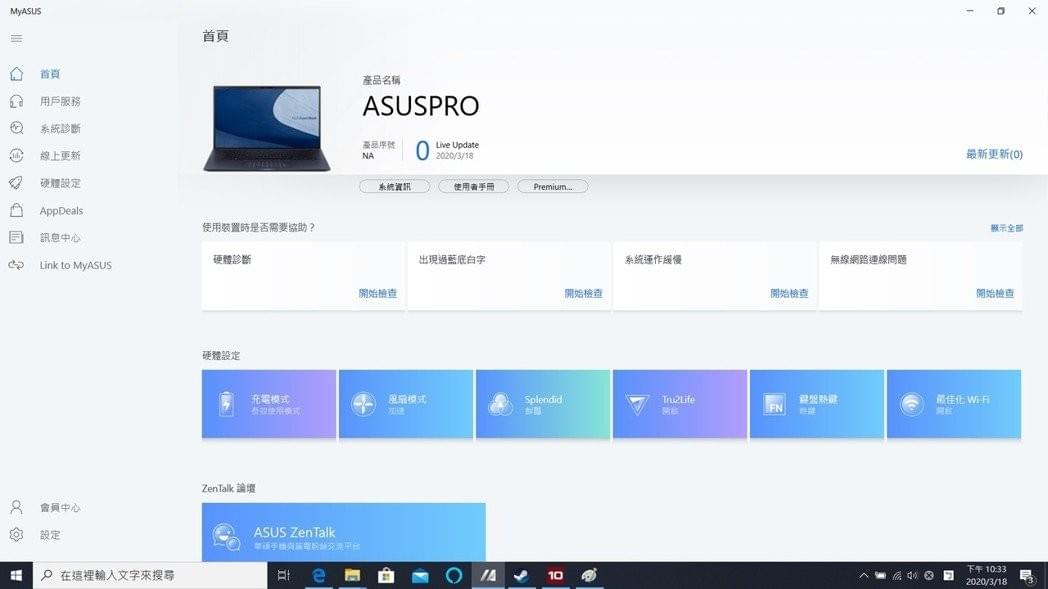Click the Premium... button
Viewport: 1048px width, 589px height.
point(553,187)
